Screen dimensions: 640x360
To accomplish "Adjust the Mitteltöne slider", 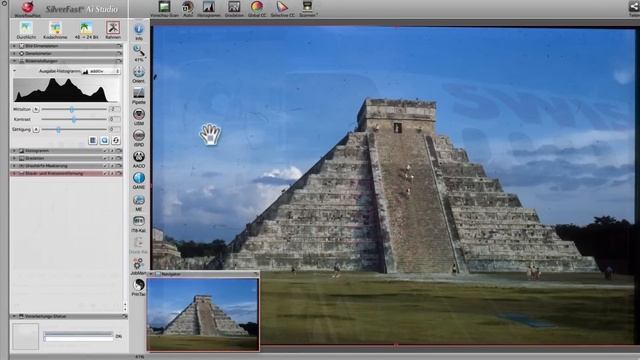I will tap(72, 109).
